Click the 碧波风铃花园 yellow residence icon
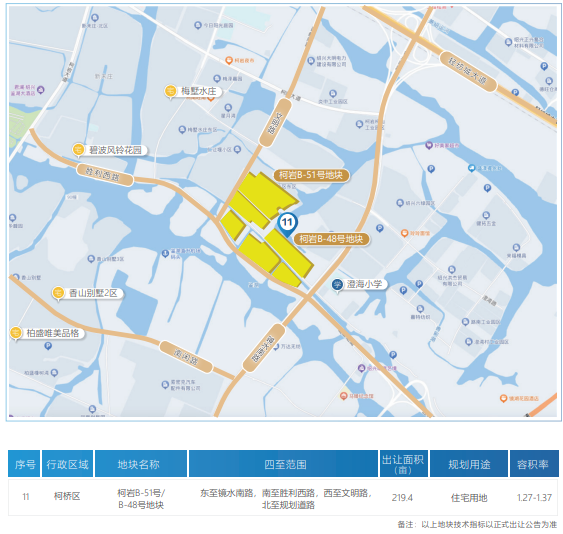Screen dimensions: 563x534 pyautogui.click(x=78, y=150)
